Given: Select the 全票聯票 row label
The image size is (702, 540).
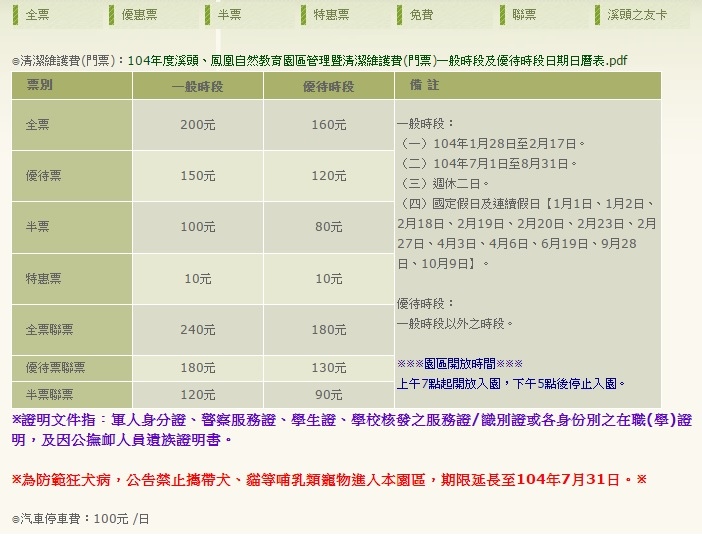Looking at the screenshot, I should coord(49,330).
